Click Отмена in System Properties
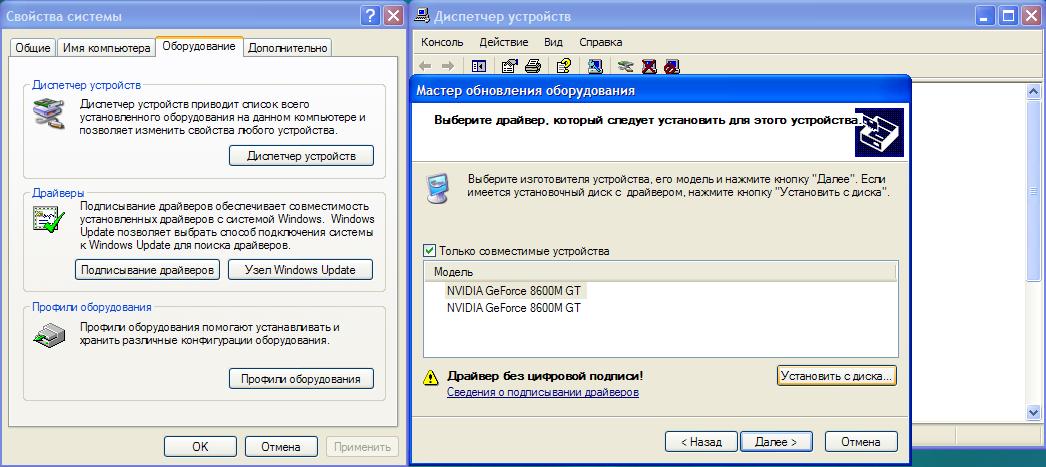The height and width of the screenshot is (467, 1046). [281, 446]
